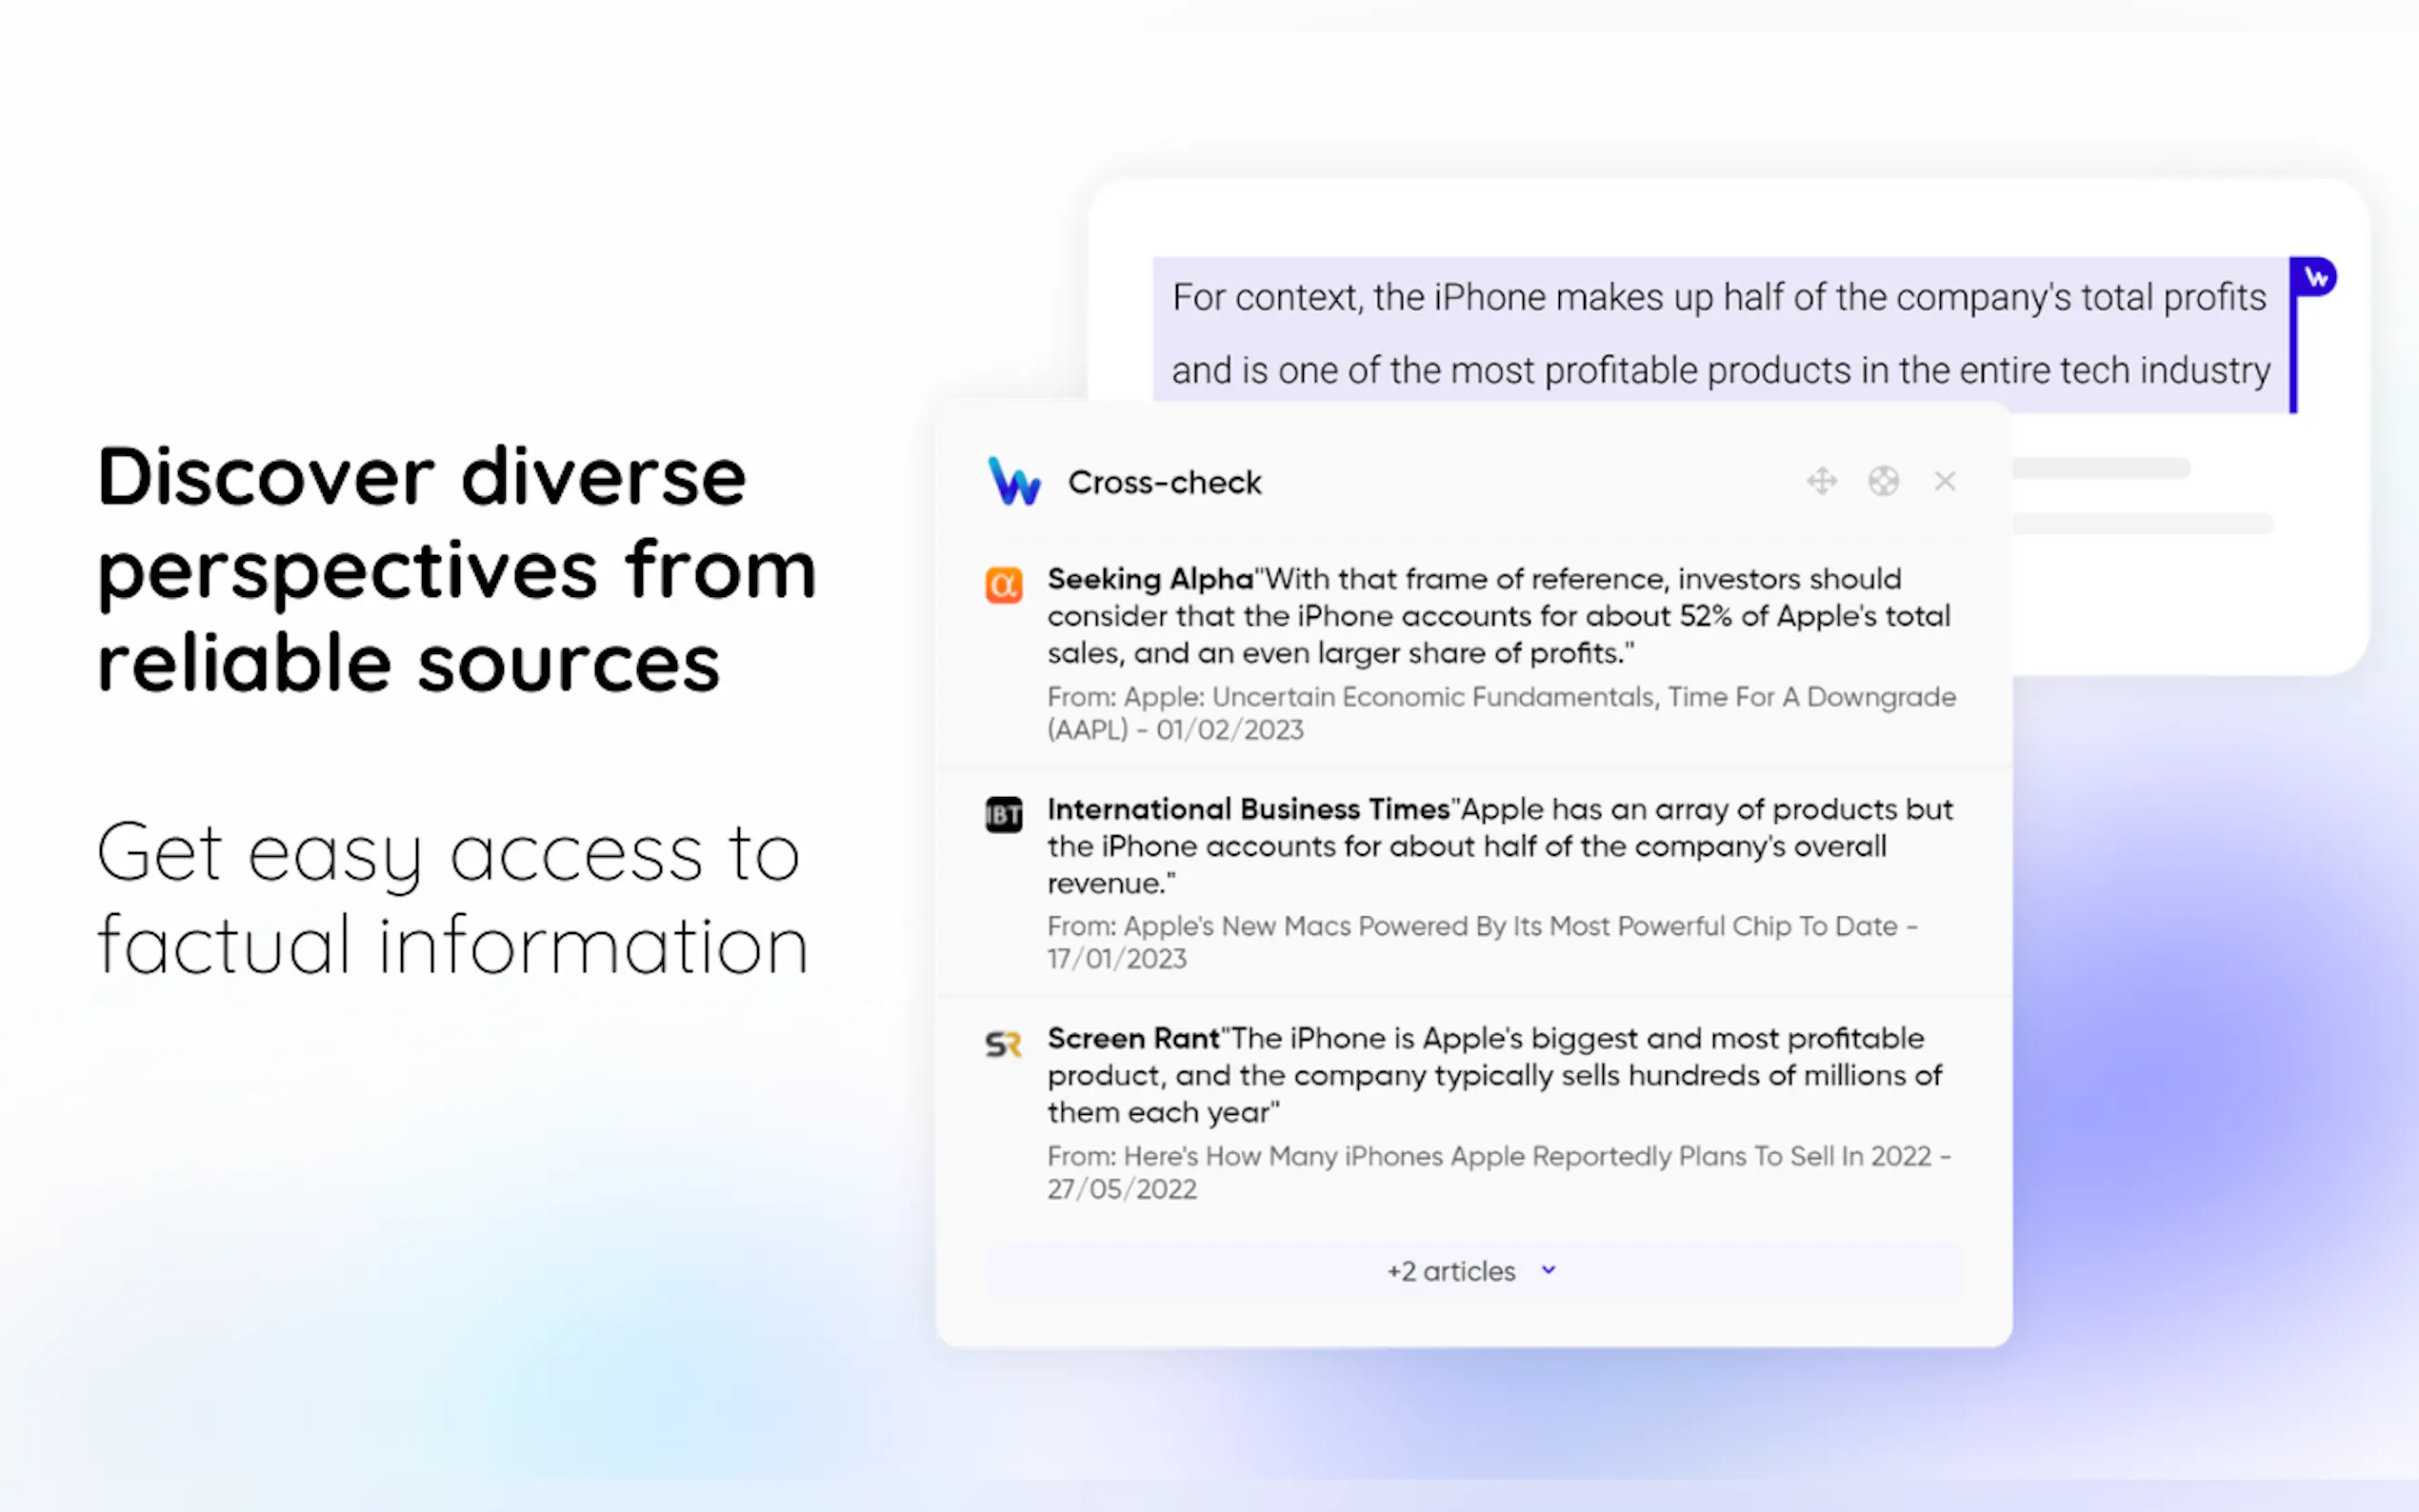Click the orange Seeking Alpha source icon

(x=1003, y=585)
